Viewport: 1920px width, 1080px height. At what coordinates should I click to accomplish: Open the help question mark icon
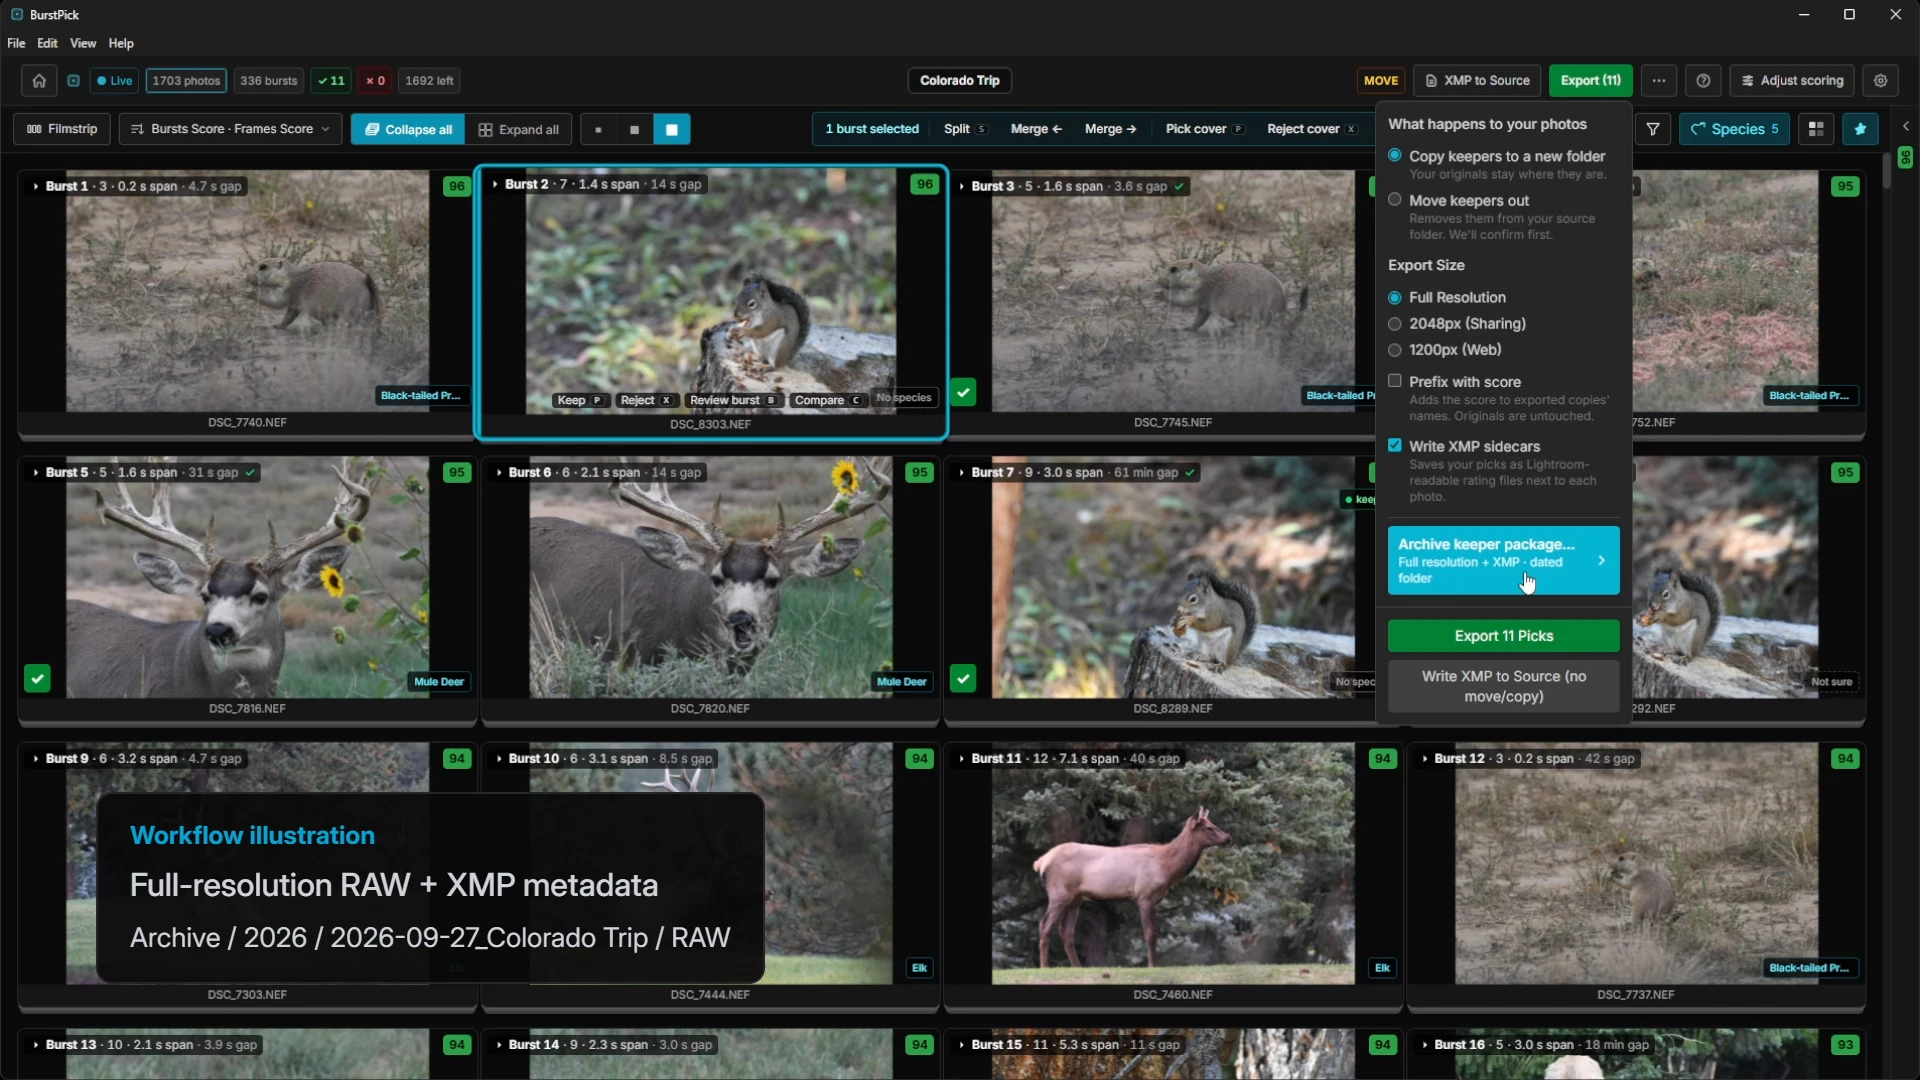click(x=1703, y=81)
